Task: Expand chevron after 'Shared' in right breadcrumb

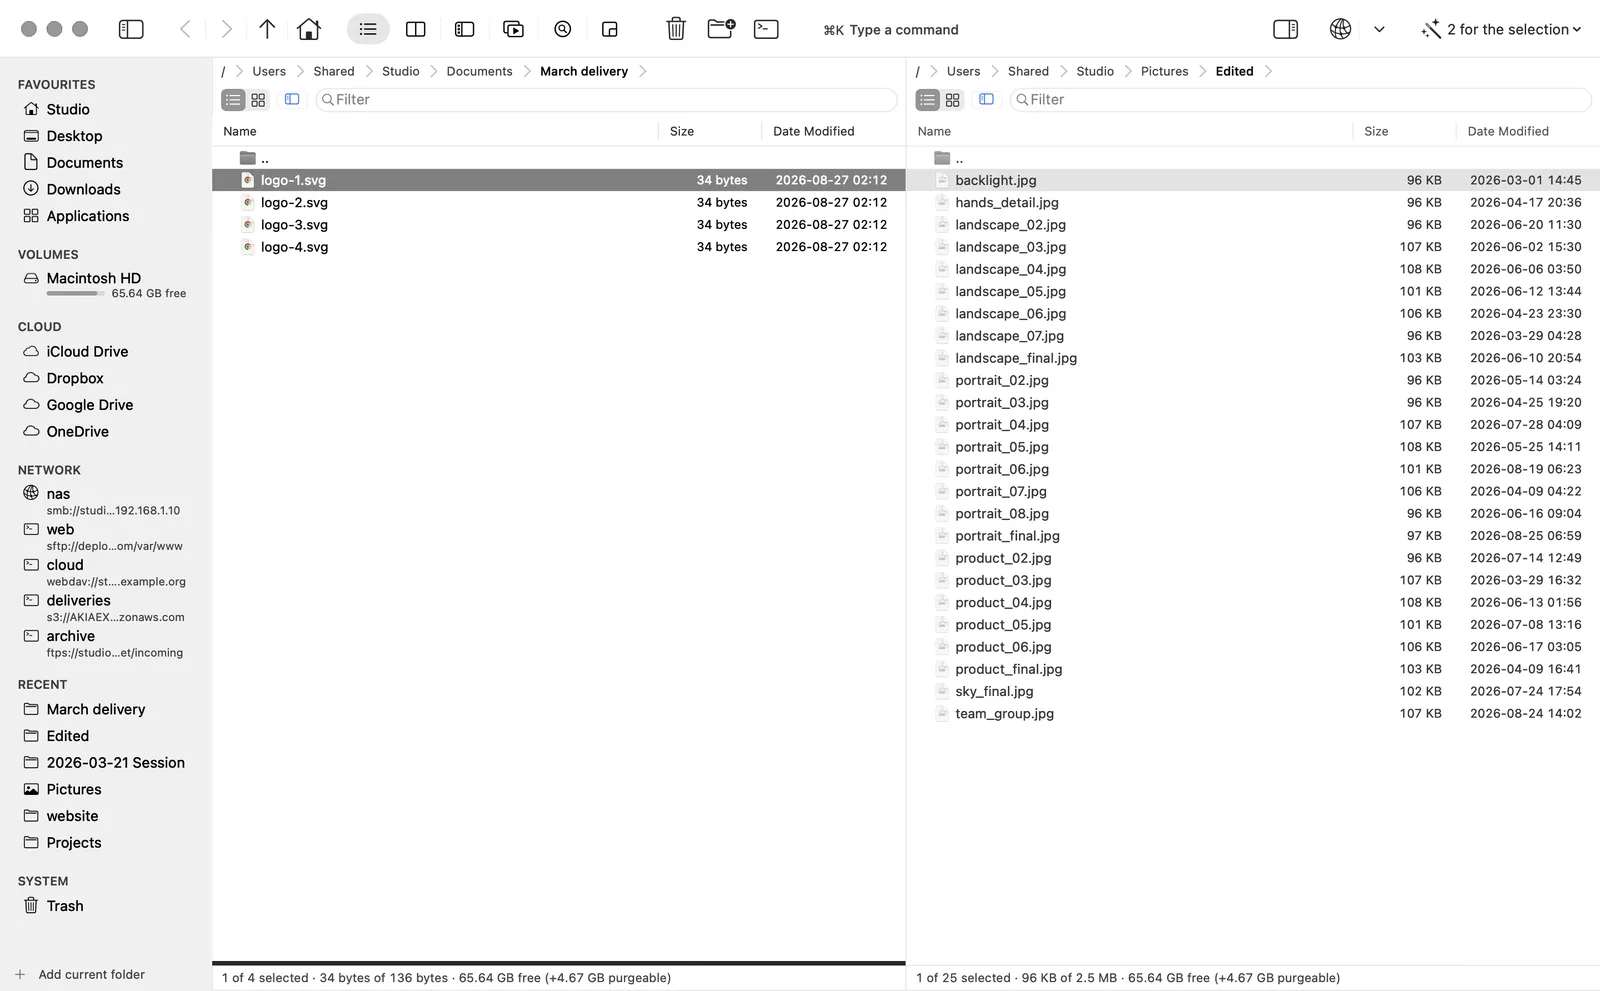Action: pyautogui.click(x=1064, y=71)
